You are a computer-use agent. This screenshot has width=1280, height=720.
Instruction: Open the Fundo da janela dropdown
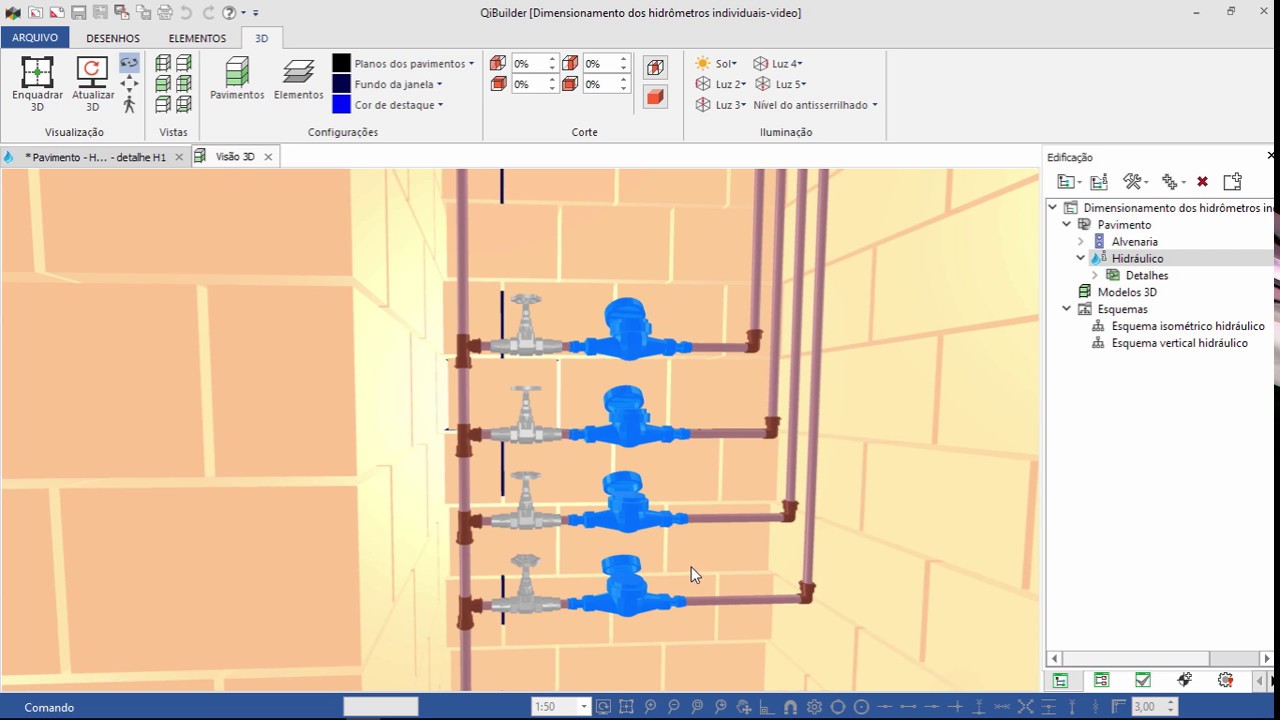pyautogui.click(x=398, y=84)
